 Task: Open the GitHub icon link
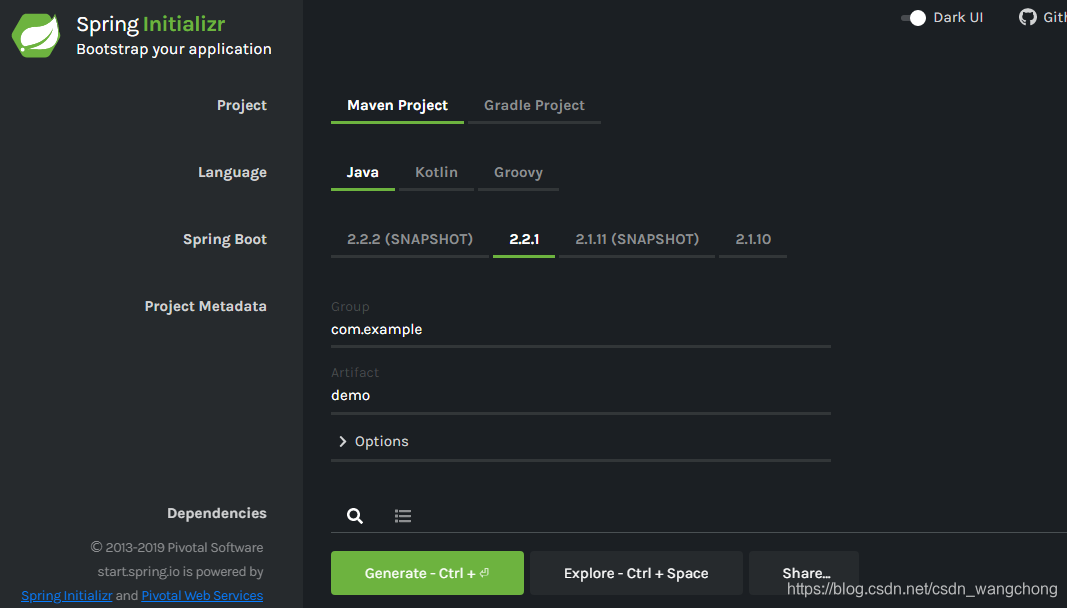tap(1028, 17)
